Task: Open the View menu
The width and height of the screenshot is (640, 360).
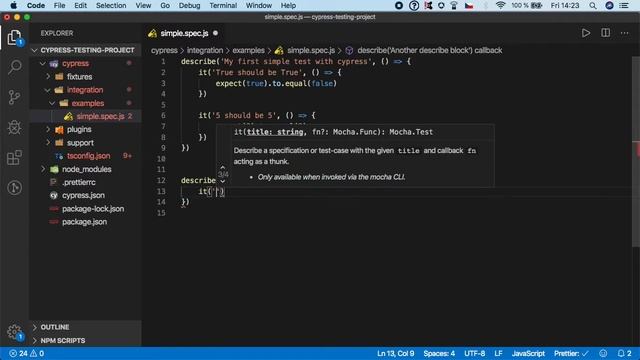Action: [x=143, y=6]
